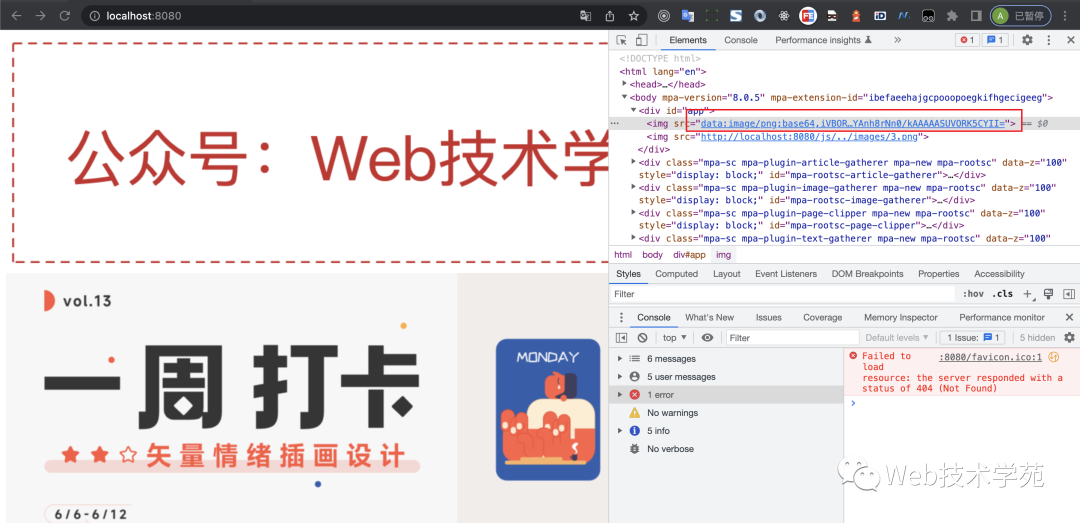The width and height of the screenshot is (1080, 523).
Task: Switch to the Elements panel
Action: click(687, 40)
